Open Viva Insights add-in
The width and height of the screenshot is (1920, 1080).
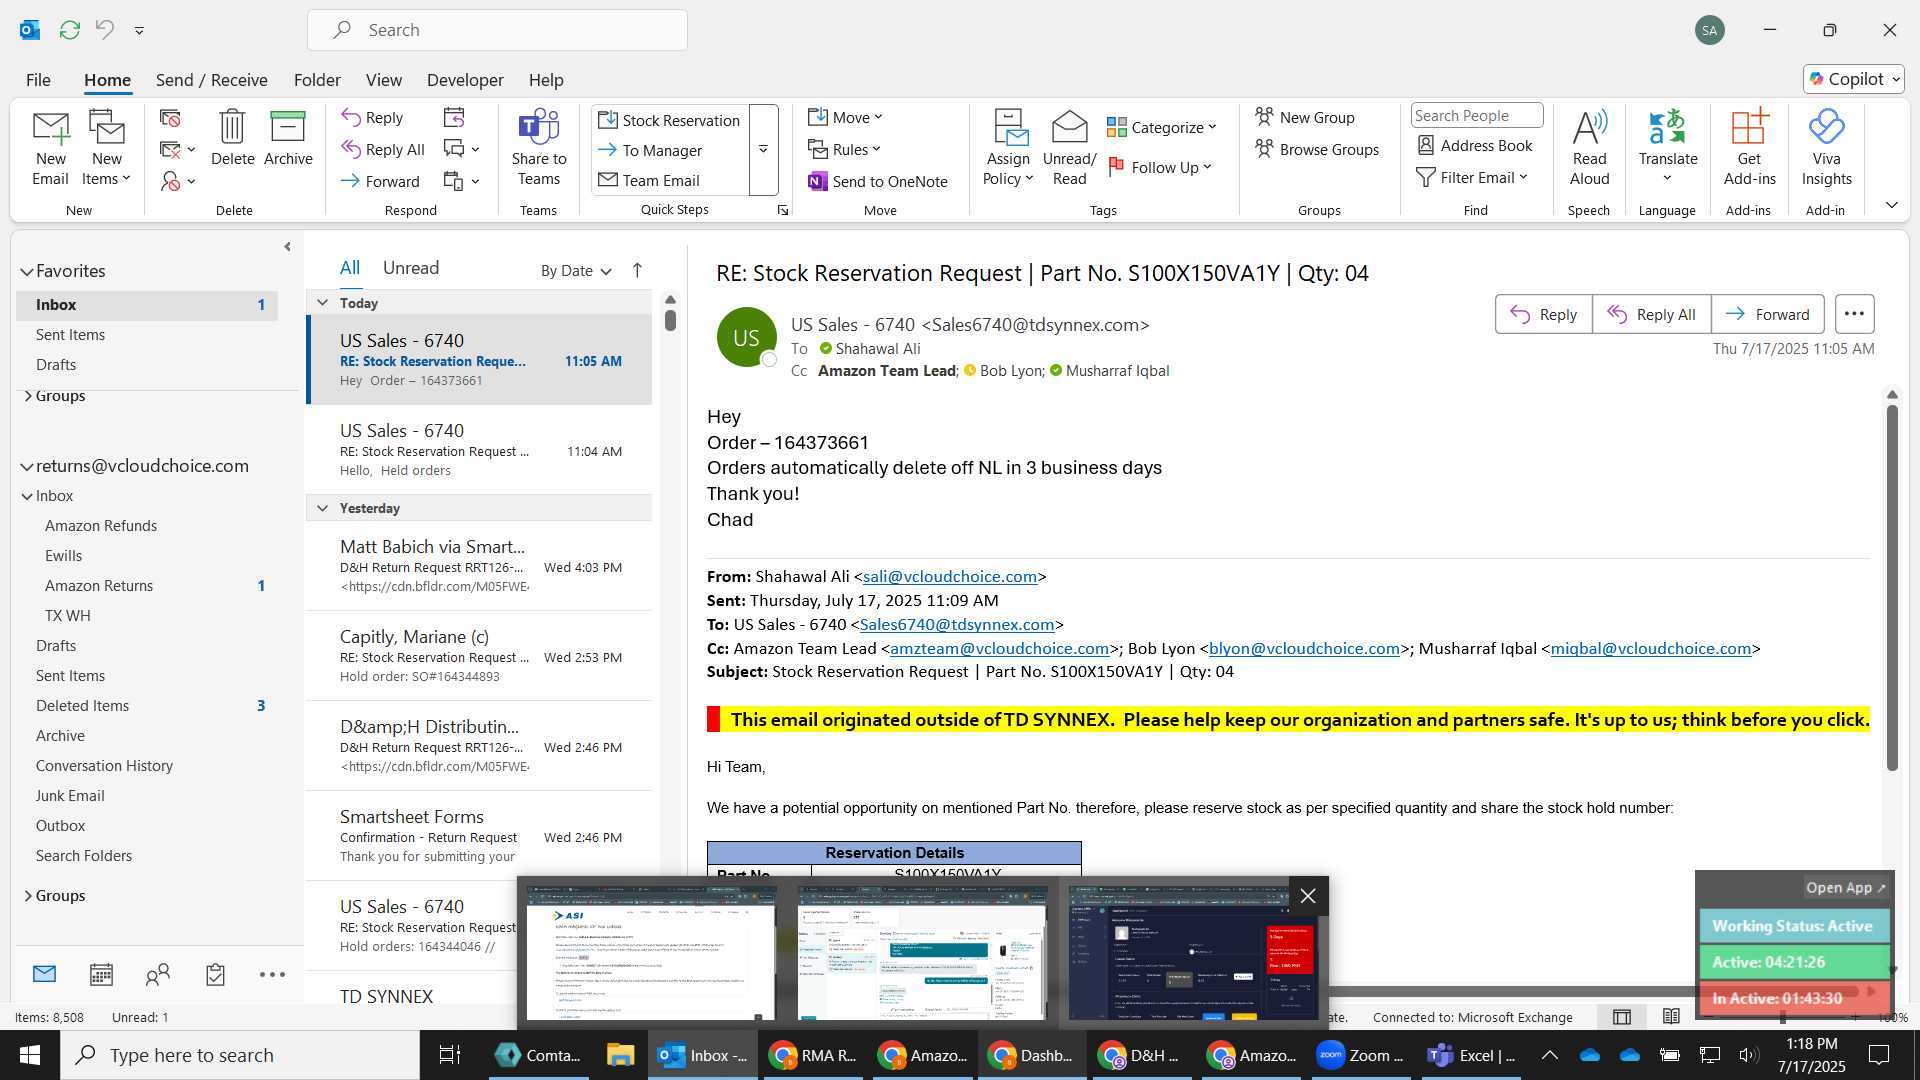[1826, 148]
